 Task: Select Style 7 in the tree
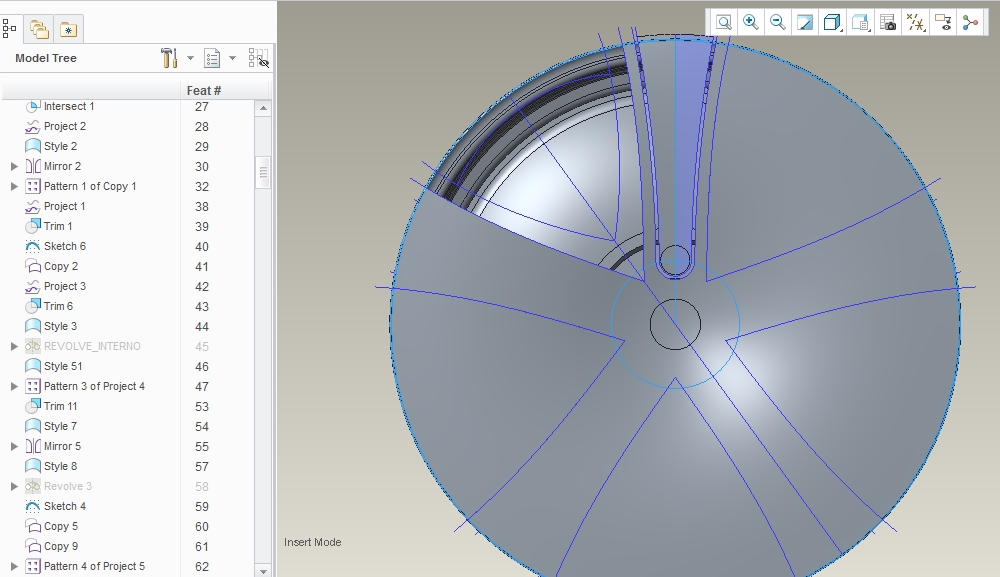point(60,426)
